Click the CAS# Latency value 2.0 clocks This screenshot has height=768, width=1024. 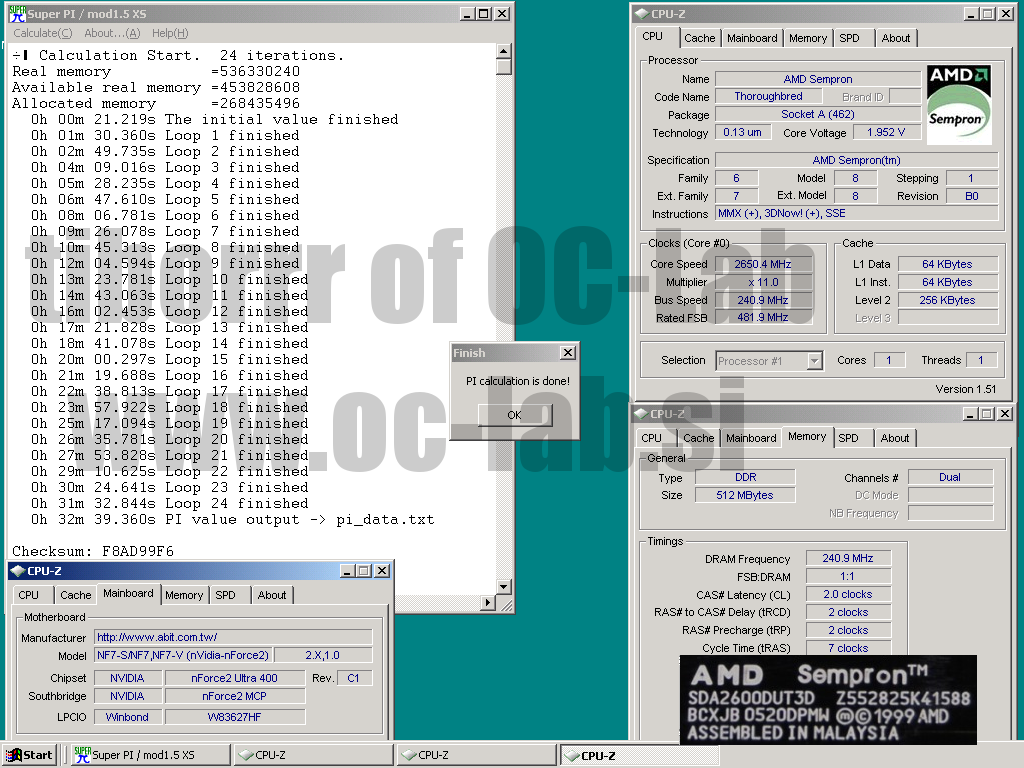tap(848, 594)
